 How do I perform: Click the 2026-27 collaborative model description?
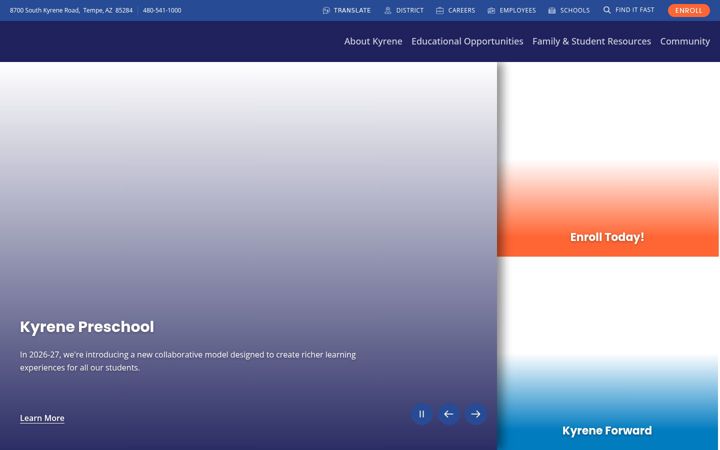click(188, 361)
